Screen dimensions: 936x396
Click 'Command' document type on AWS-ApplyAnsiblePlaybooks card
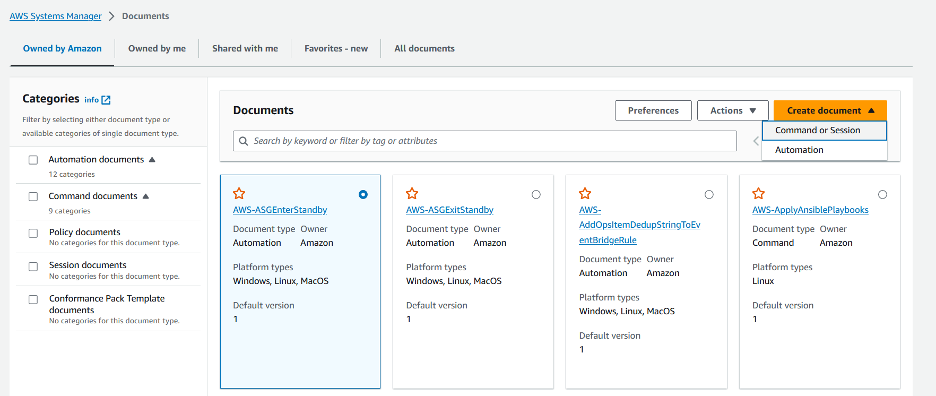pos(773,243)
